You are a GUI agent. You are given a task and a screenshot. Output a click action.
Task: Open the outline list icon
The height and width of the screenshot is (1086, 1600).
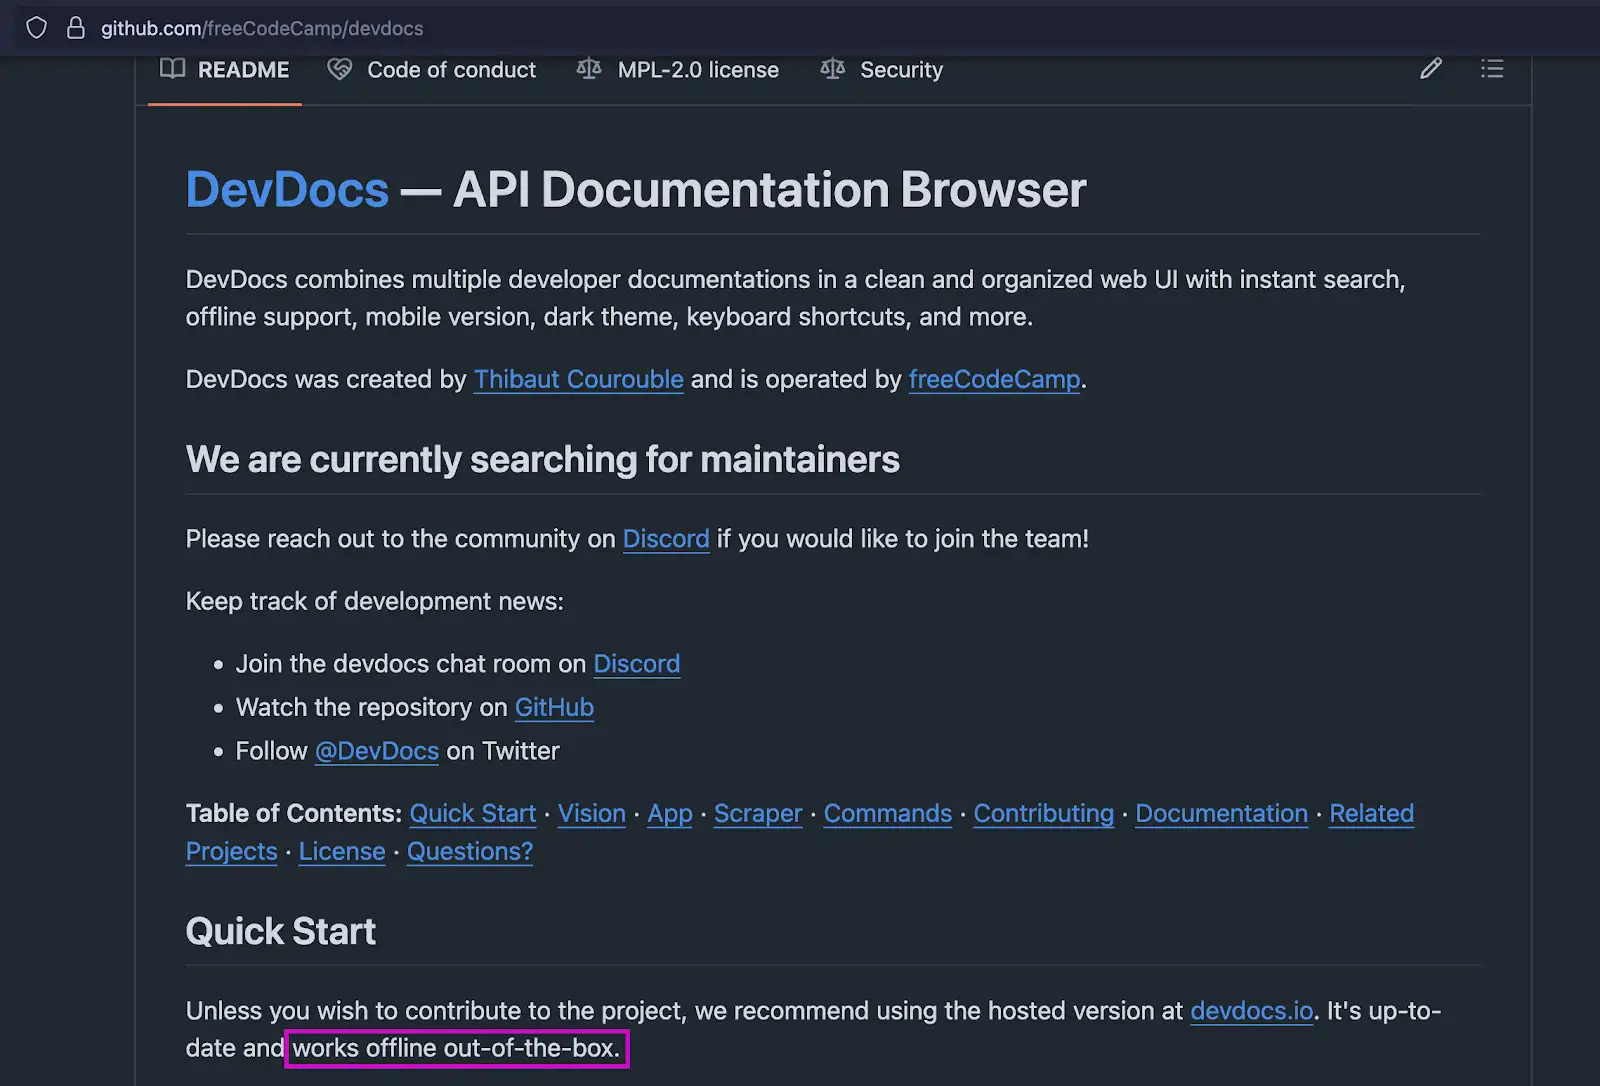coord(1492,68)
